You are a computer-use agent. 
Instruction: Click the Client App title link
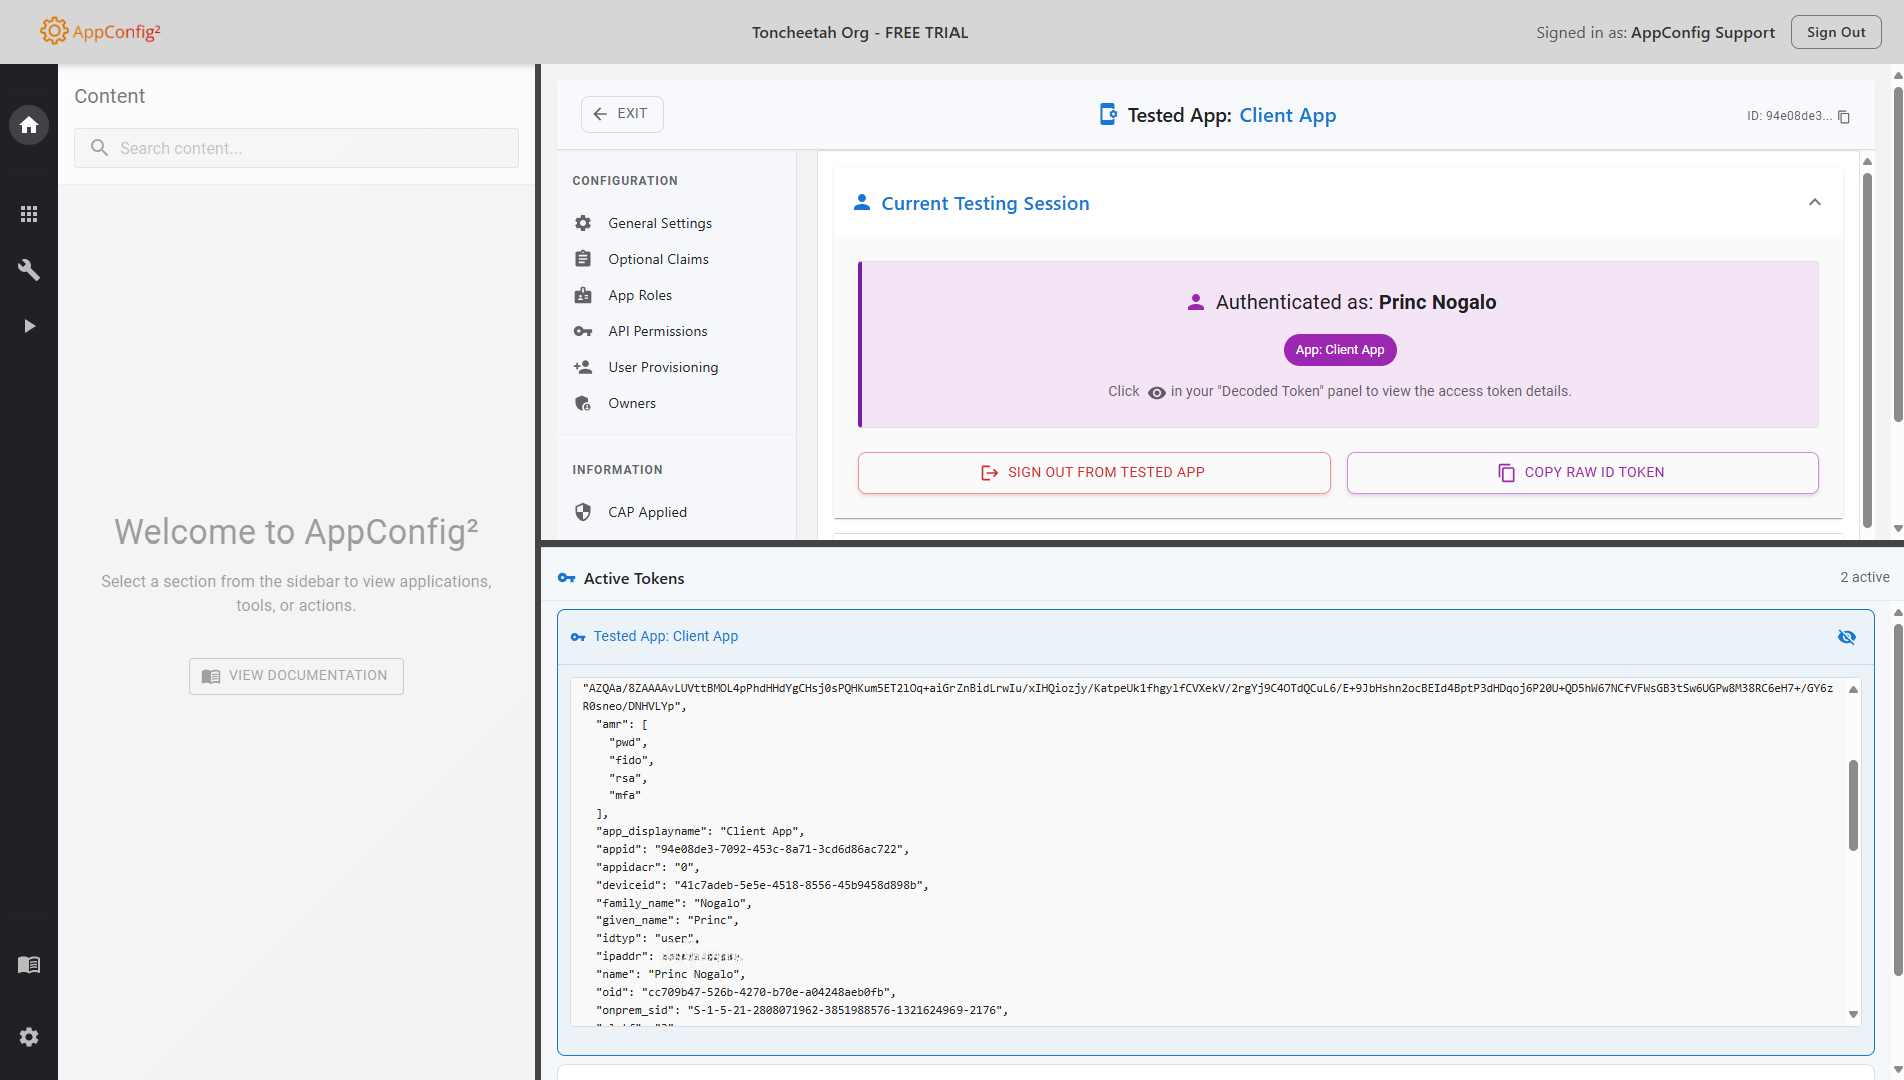pyautogui.click(x=1288, y=115)
